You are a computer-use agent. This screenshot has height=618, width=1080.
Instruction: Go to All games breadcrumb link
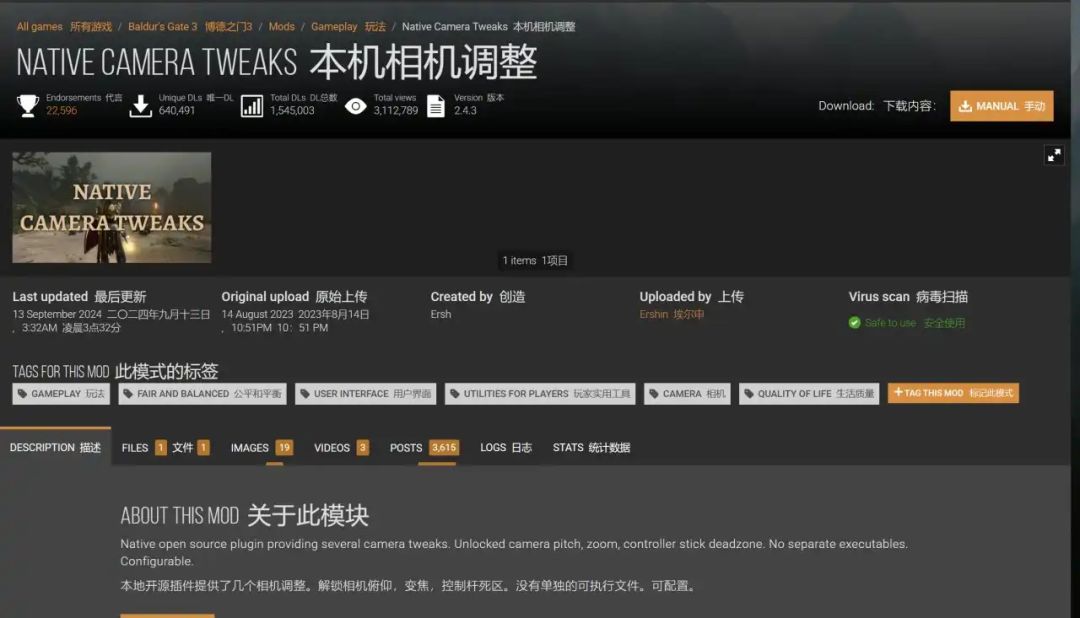[64, 27]
